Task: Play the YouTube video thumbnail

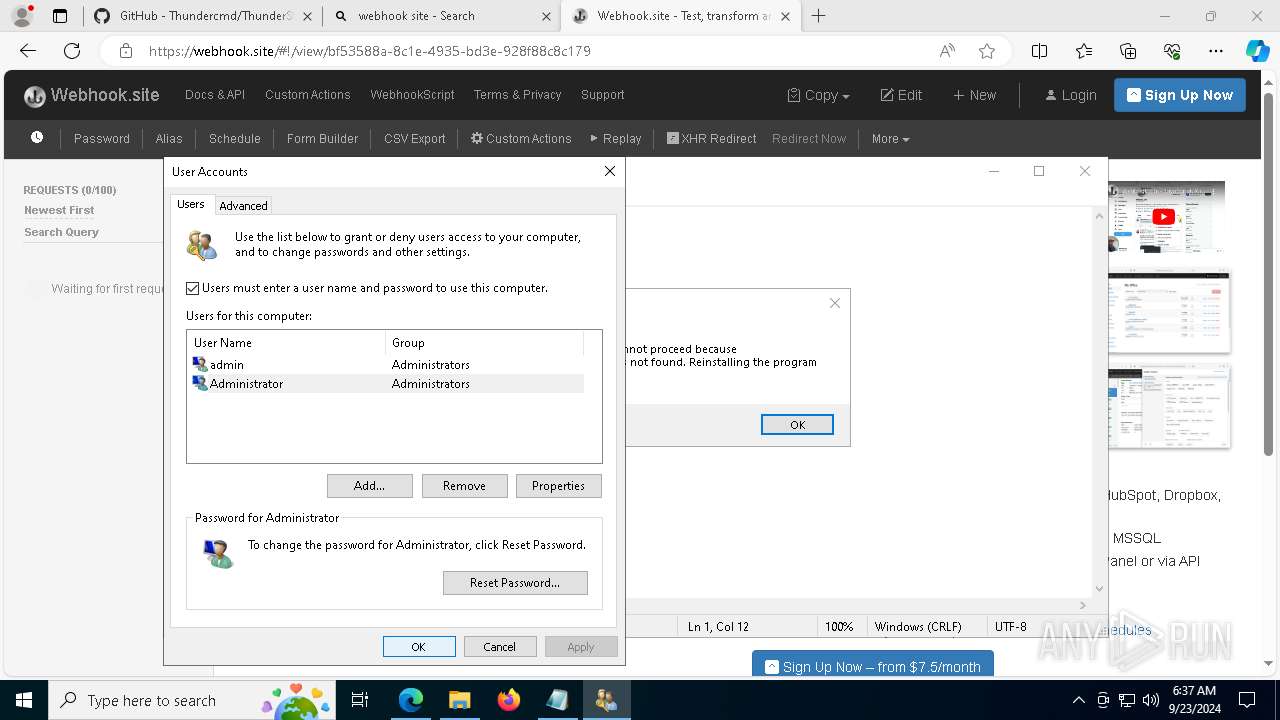Action: pyautogui.click(x=1164, y=216)
